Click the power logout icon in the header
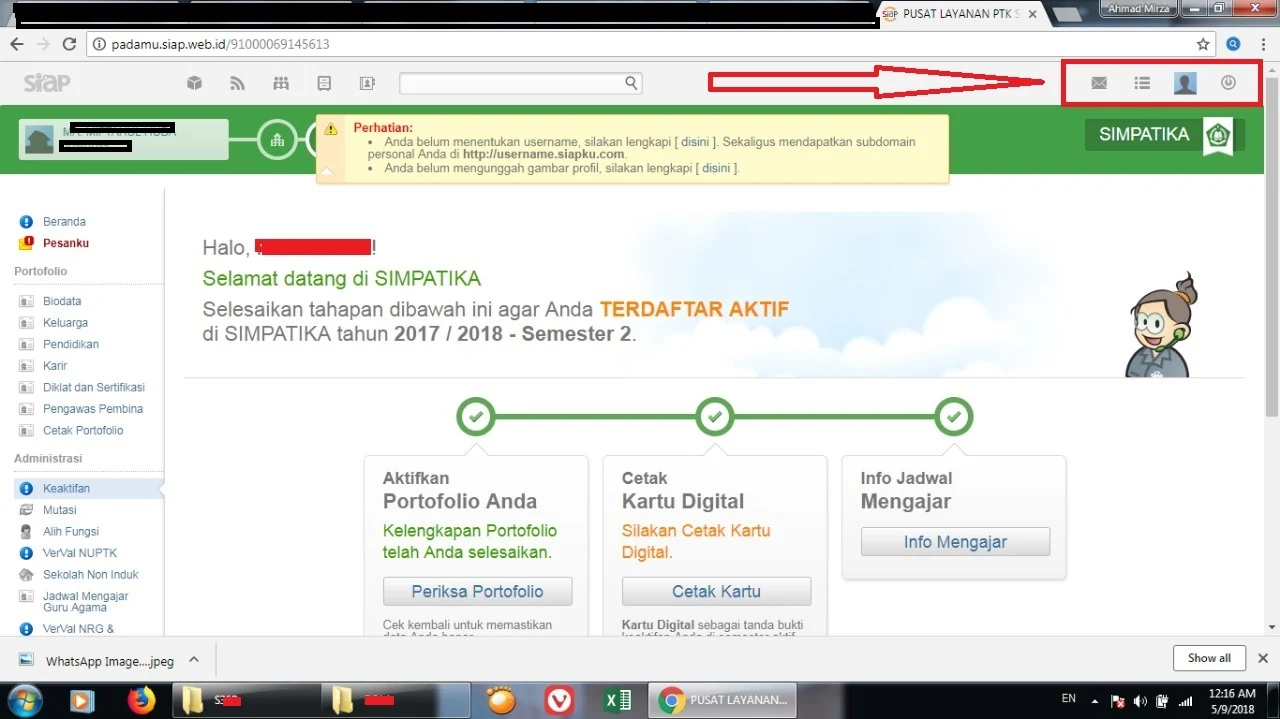Screen dimensions: 1280x719 1229,83
